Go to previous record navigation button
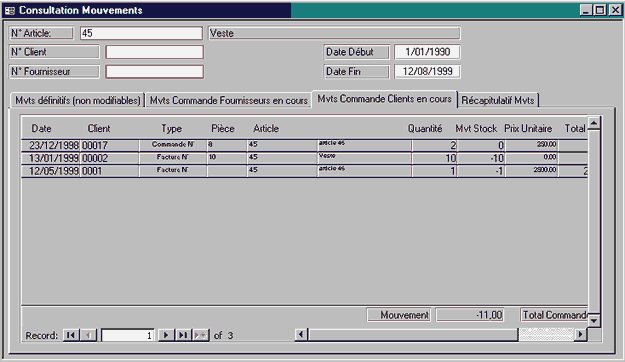 (x=88, y=335)
